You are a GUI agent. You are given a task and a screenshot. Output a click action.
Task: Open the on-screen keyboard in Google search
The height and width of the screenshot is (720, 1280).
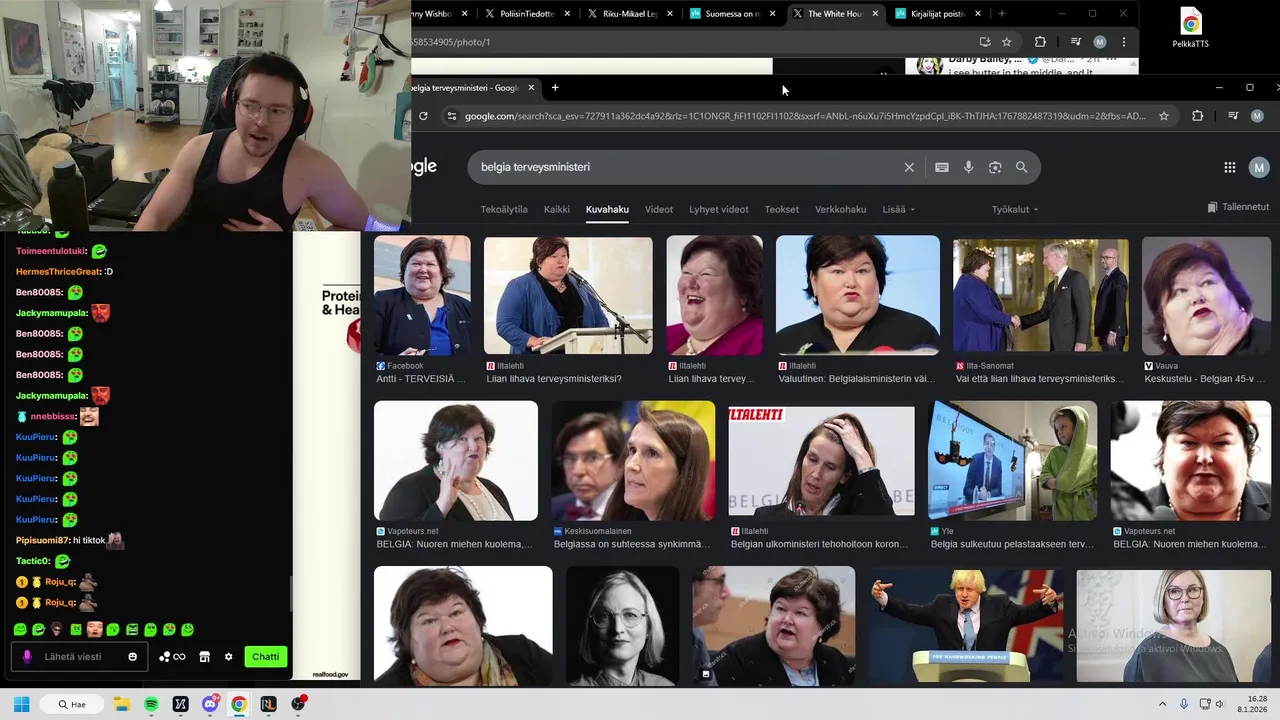click(941, 167)
